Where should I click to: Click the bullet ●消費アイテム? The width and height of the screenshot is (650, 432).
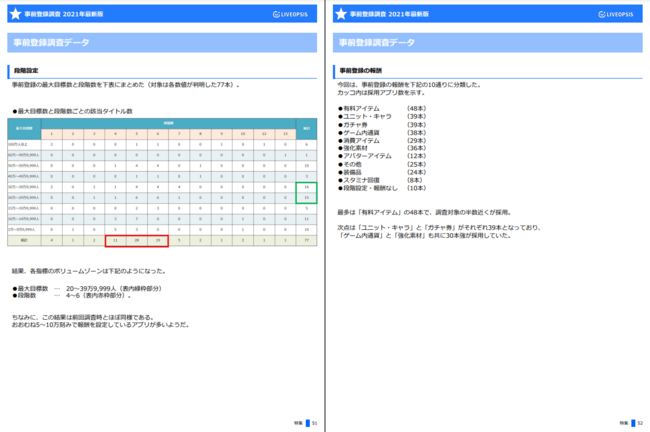(x=359, y=141)
